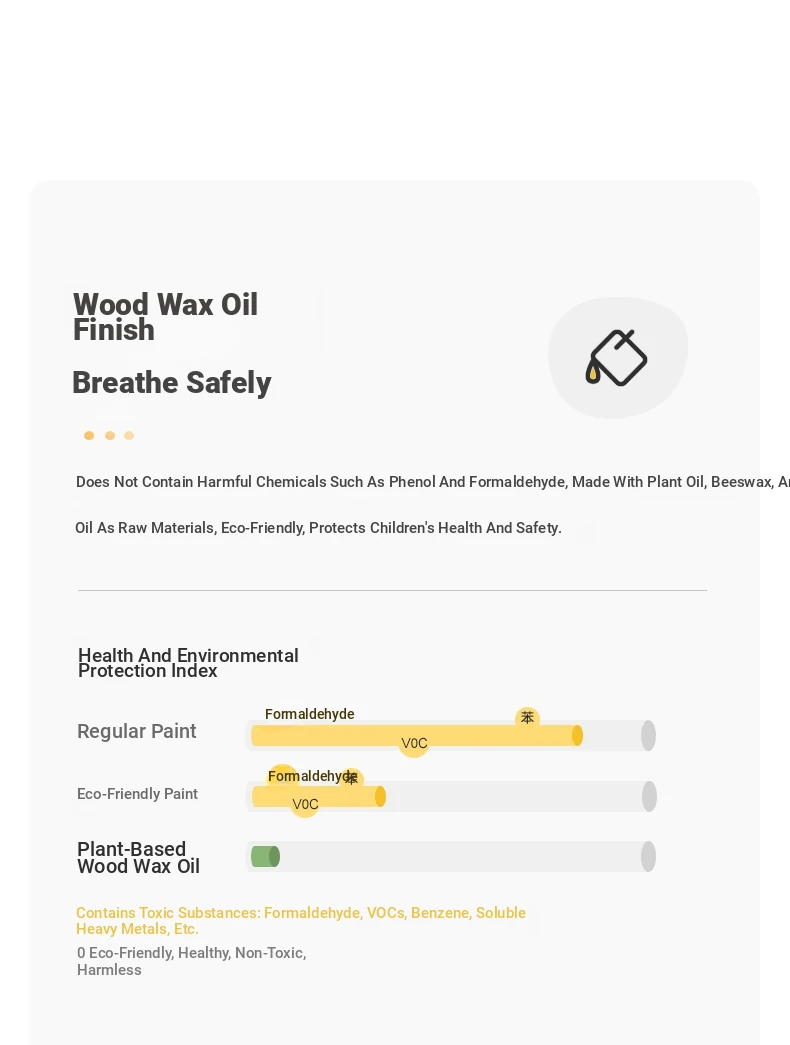This screenshot has width=790, height=1045.
Task: Click the Breathe Safely heading
Action: [171, 383]
